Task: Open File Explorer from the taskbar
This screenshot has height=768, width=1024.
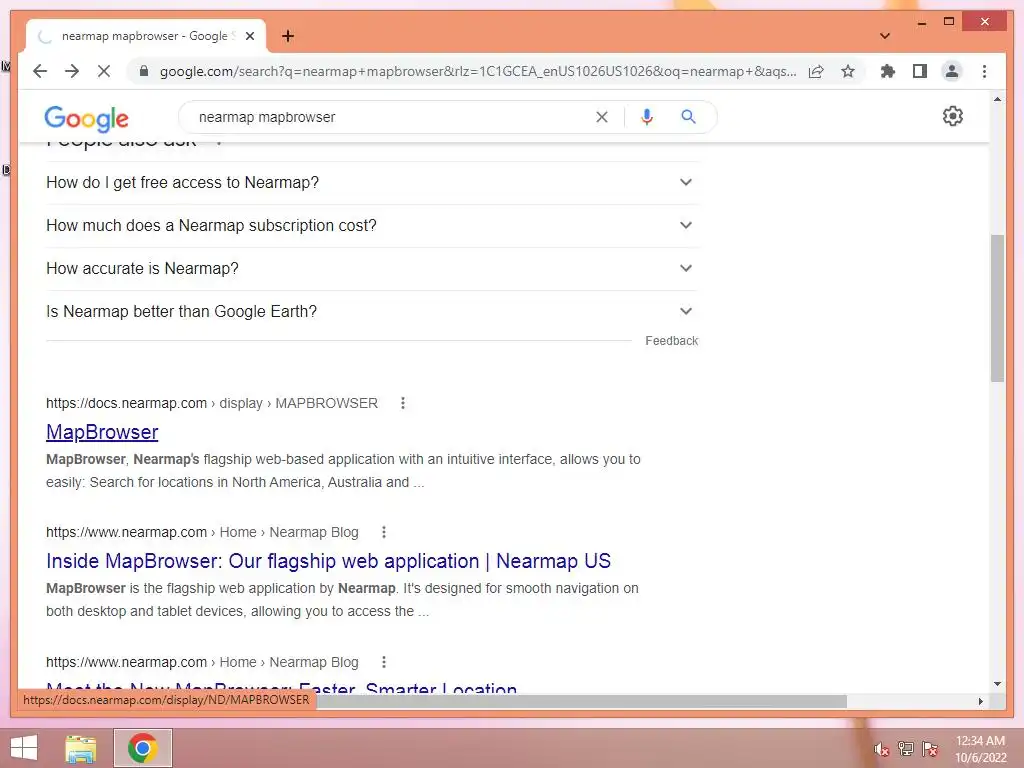Action: coord(81,748)
